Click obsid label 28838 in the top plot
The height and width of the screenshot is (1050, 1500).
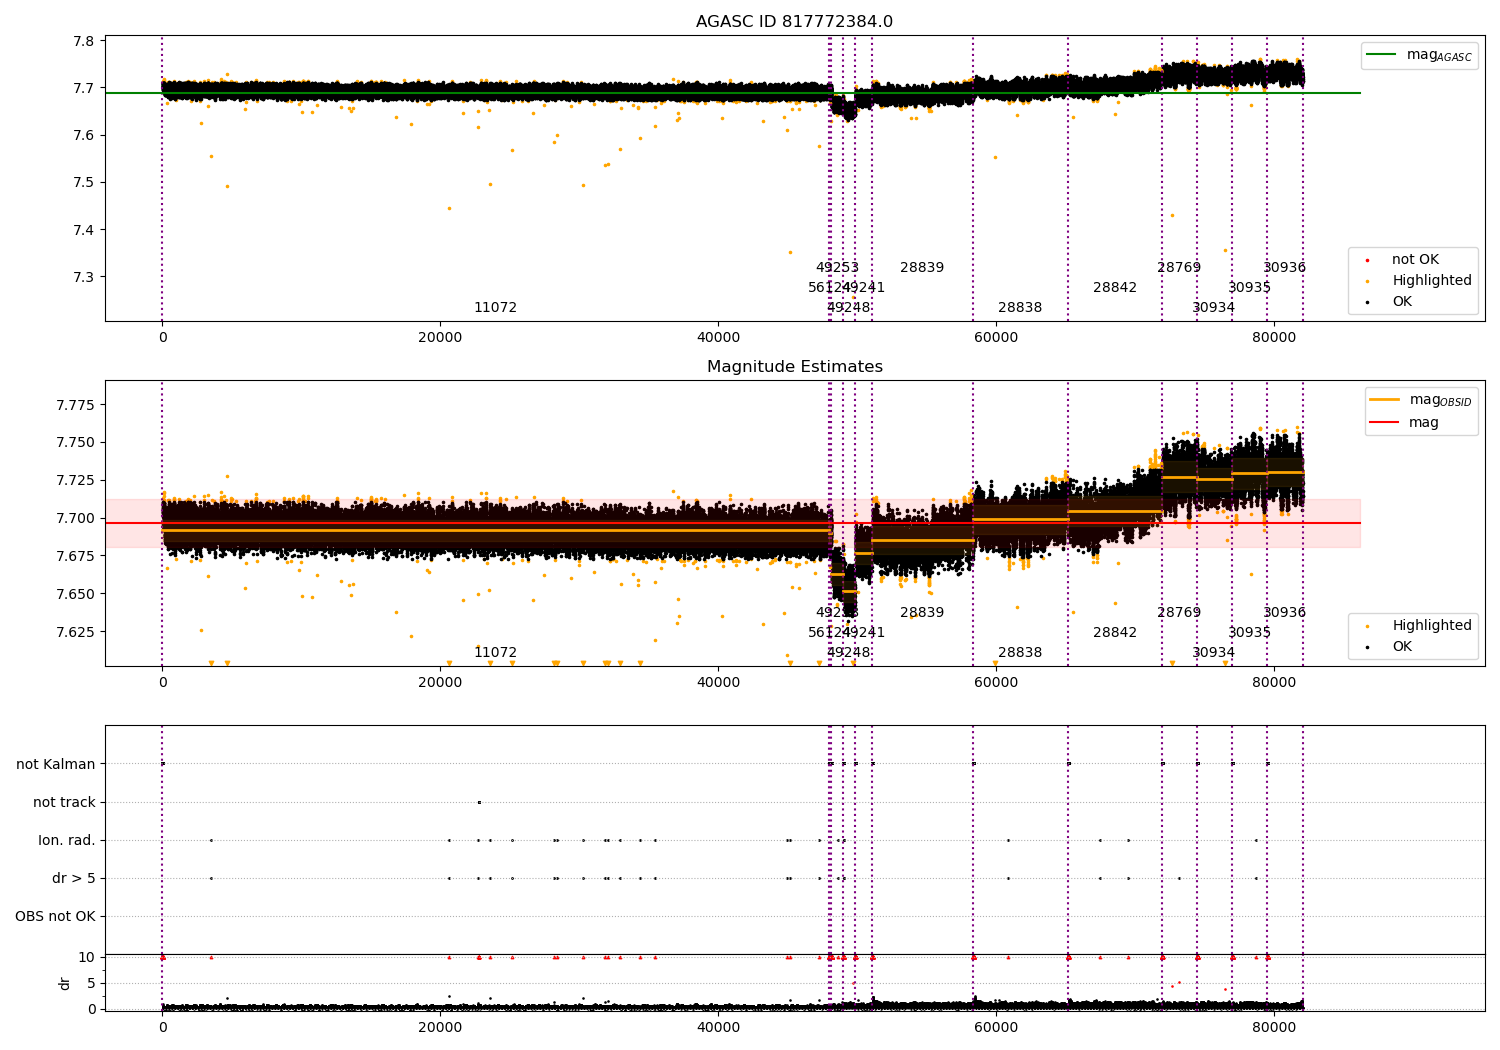(1019, 308)
